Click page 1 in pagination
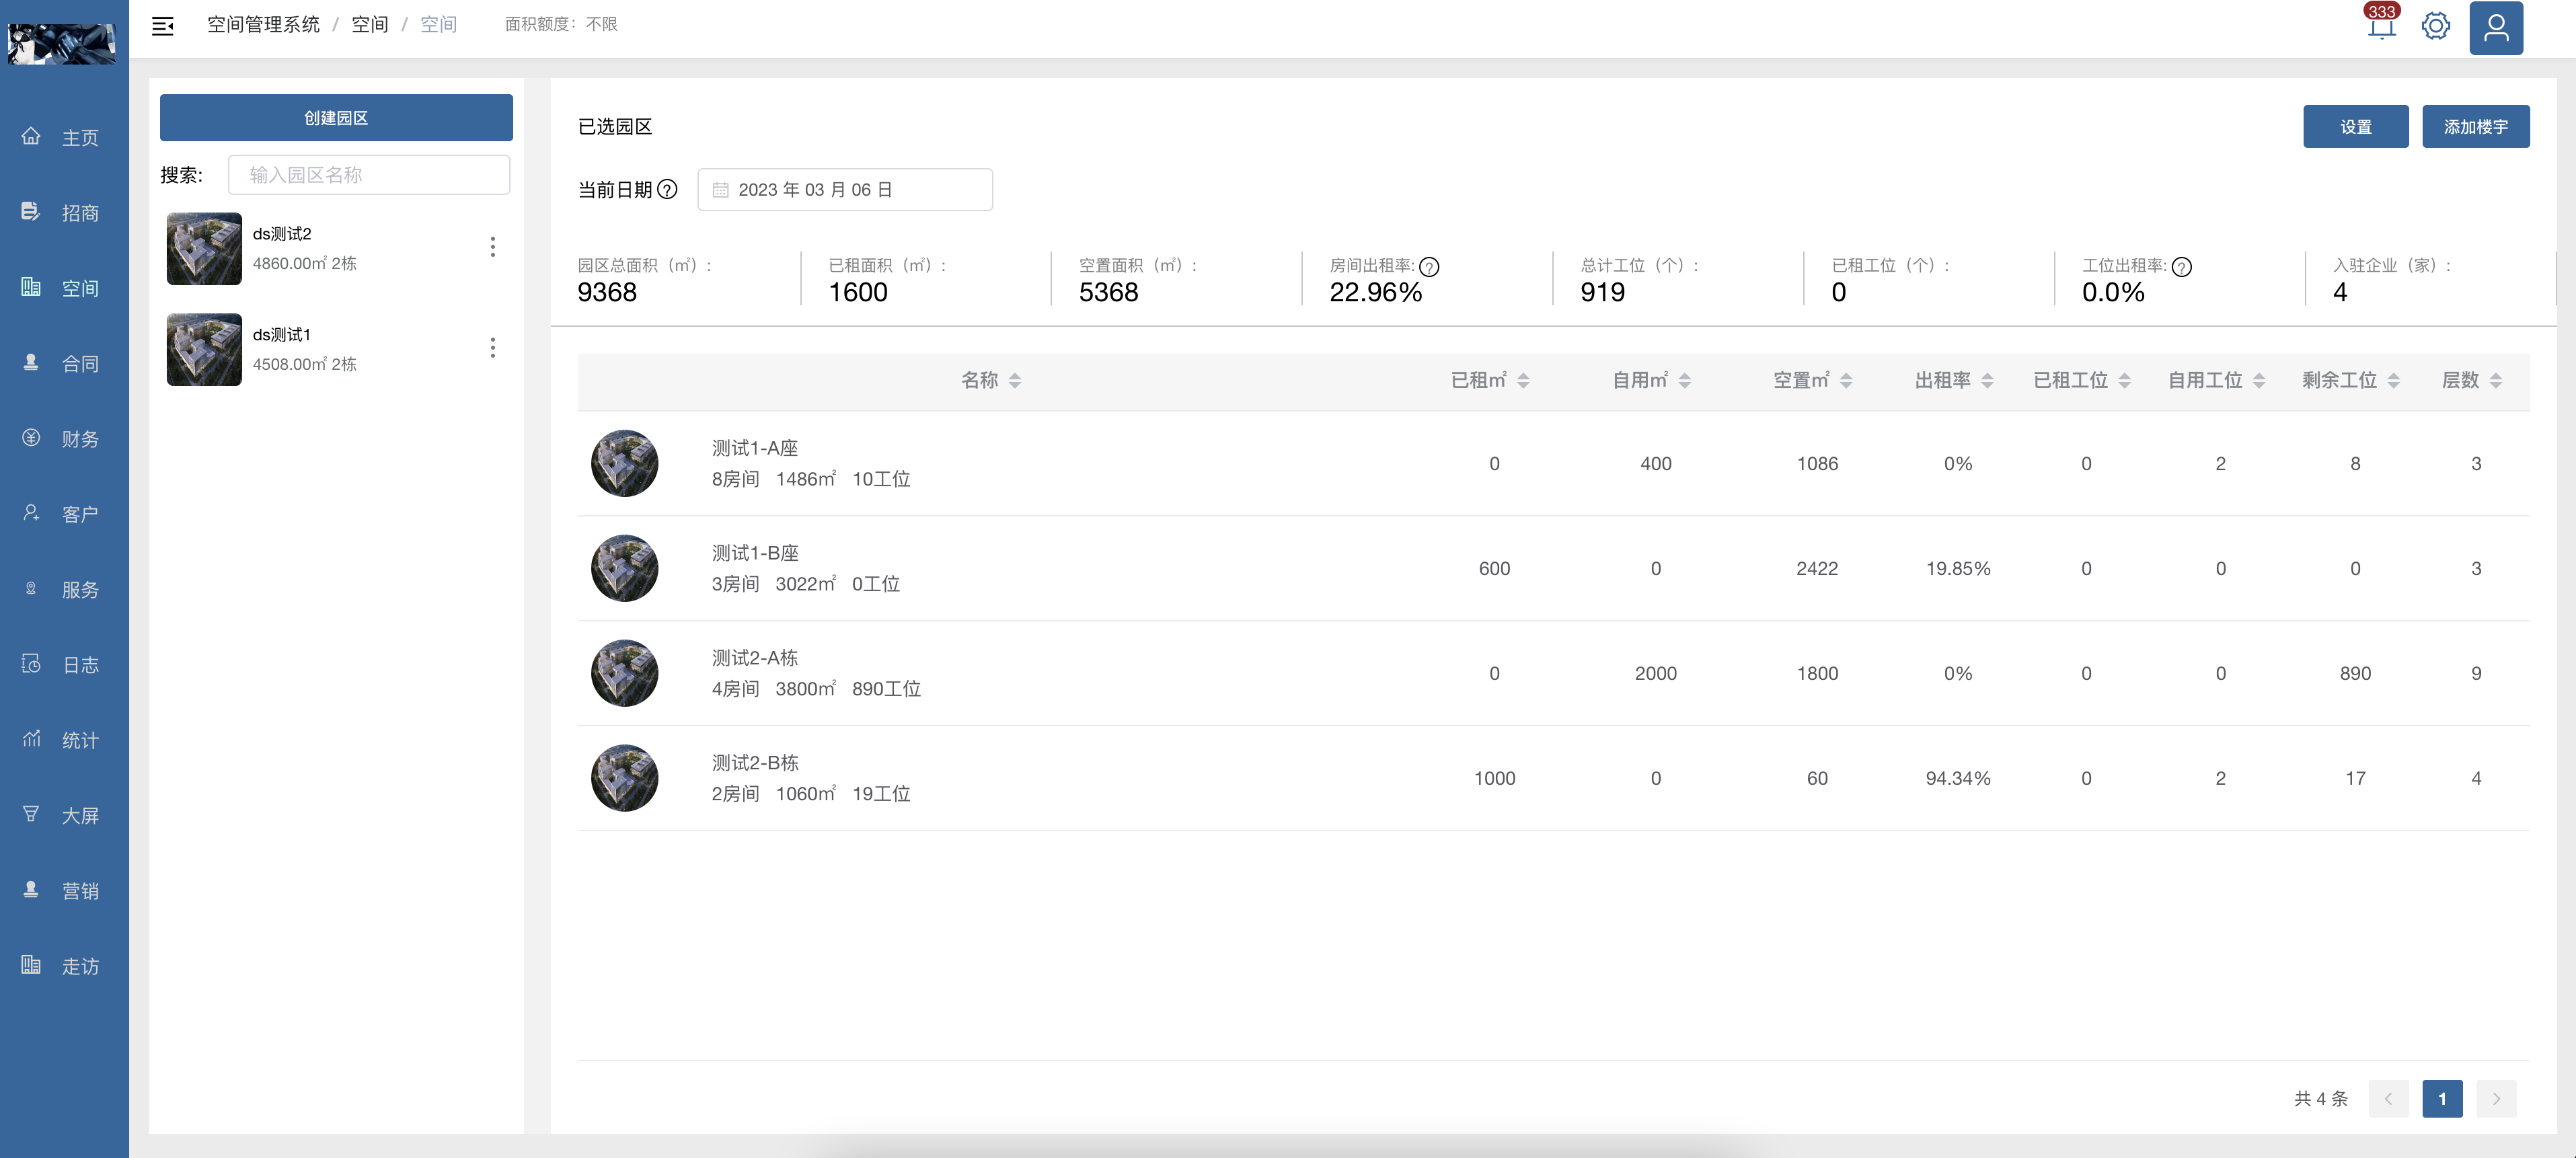The width and height of the screenshot is (2576, 1158). [x=2442, y=1098]
